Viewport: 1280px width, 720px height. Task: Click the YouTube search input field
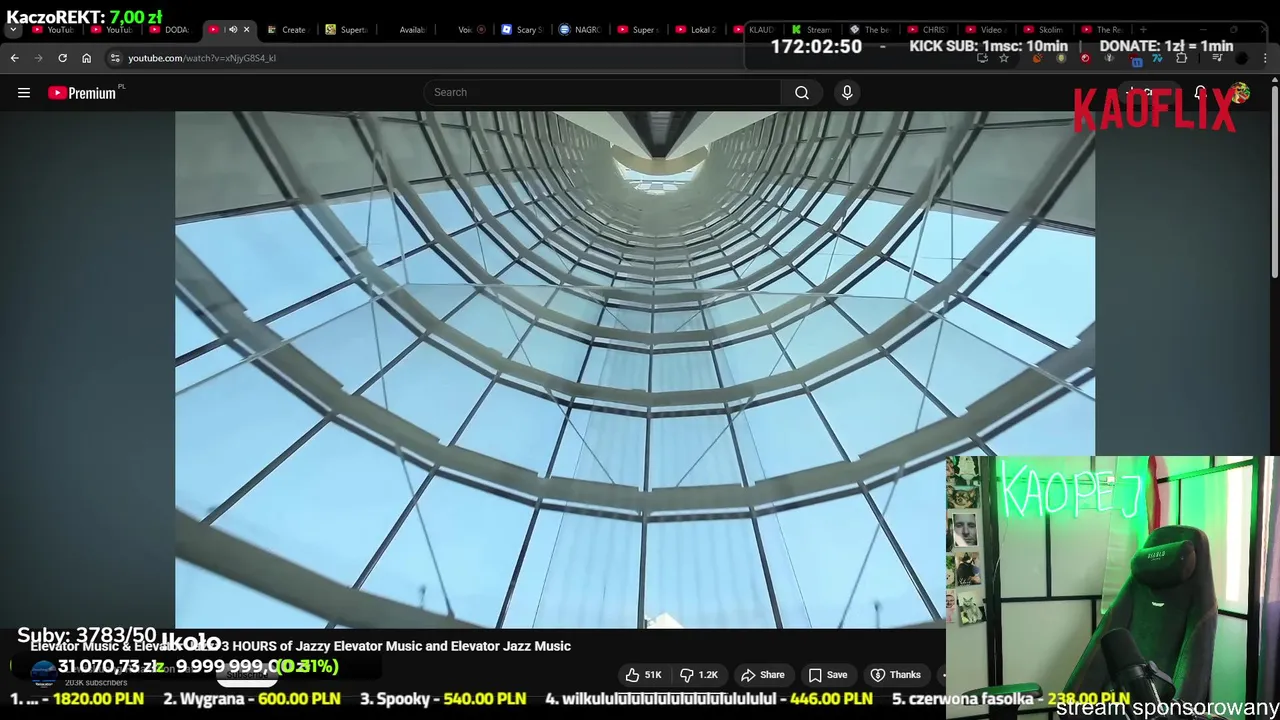click(x=603, y=92)
